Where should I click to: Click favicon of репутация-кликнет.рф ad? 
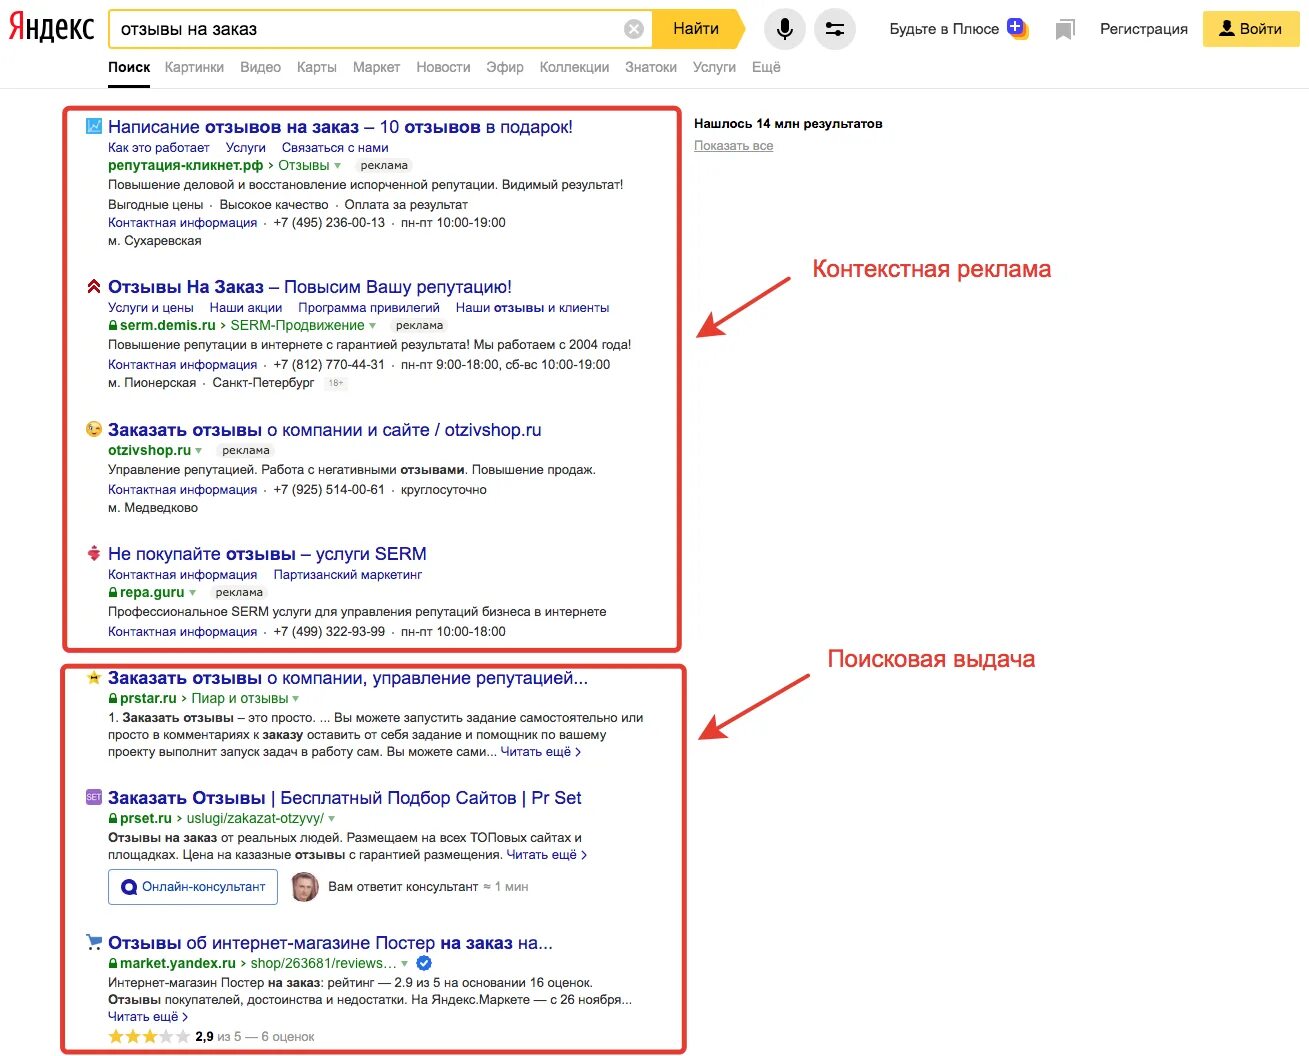click(x=94, y=126)
